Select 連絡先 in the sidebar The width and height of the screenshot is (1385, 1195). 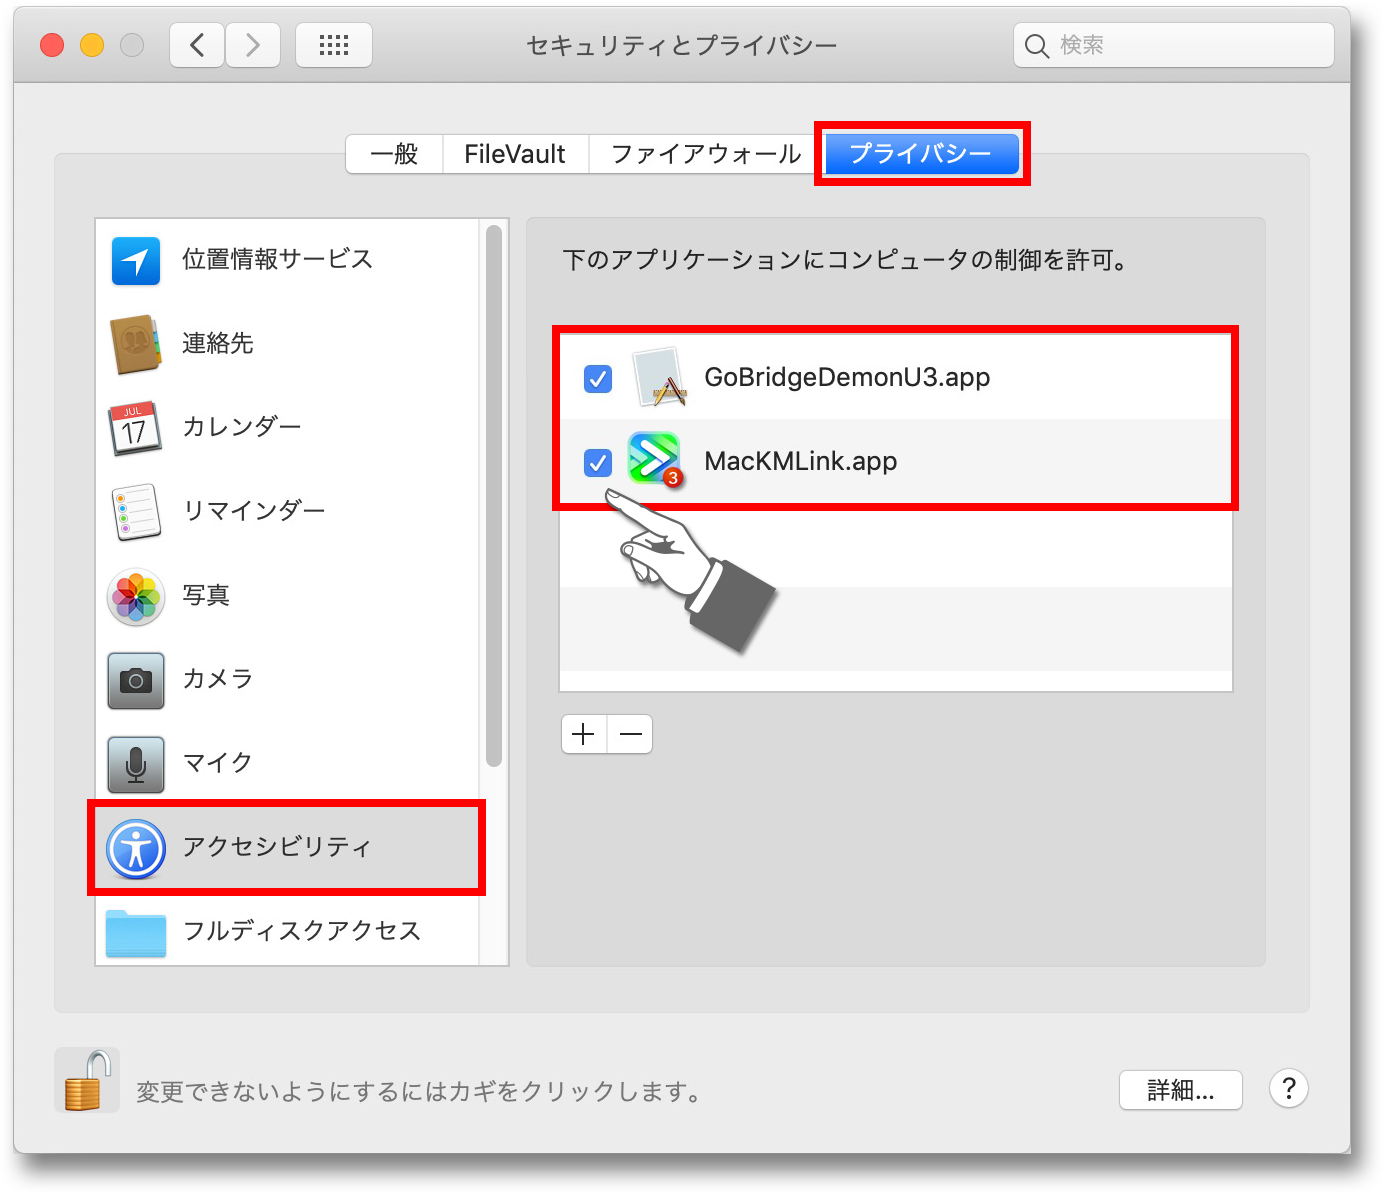coord(288,344)
